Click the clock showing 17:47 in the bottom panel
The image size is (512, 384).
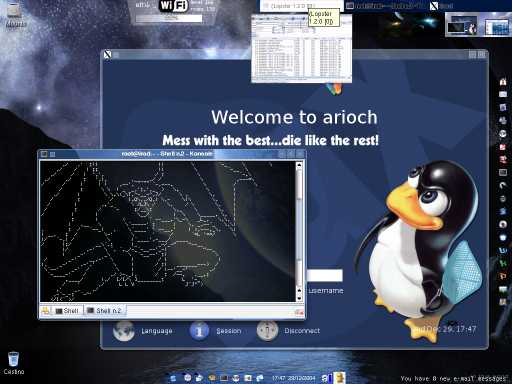pyautogui.click(x=293, y=378)
